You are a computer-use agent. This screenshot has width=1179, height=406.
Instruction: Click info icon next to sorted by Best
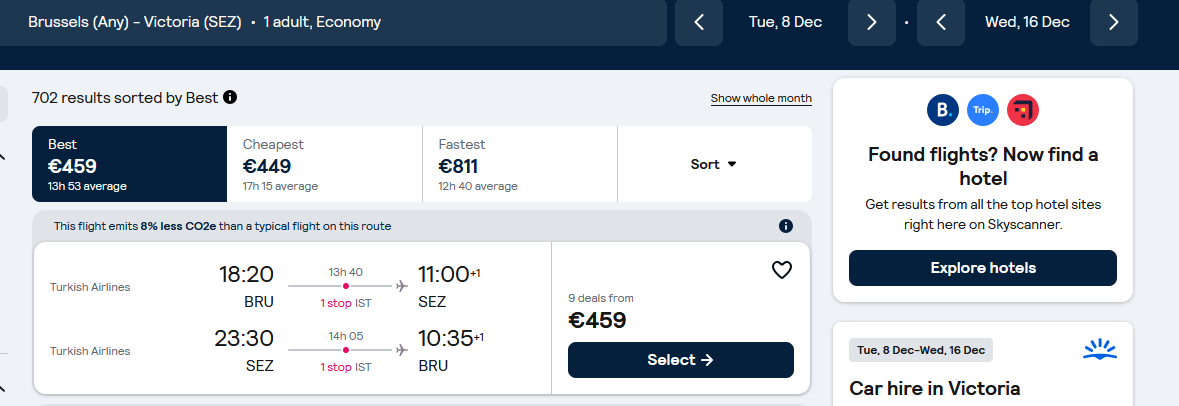click(230, 97)
